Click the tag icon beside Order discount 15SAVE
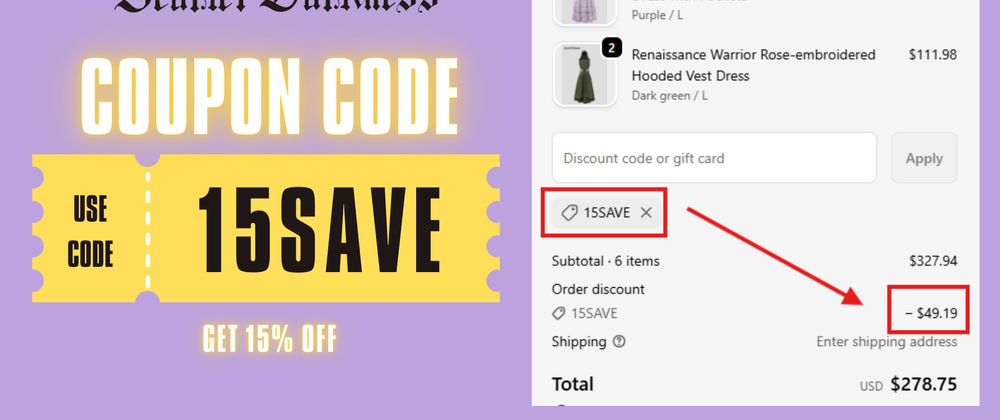The image size is (1000, 420). 559,314
